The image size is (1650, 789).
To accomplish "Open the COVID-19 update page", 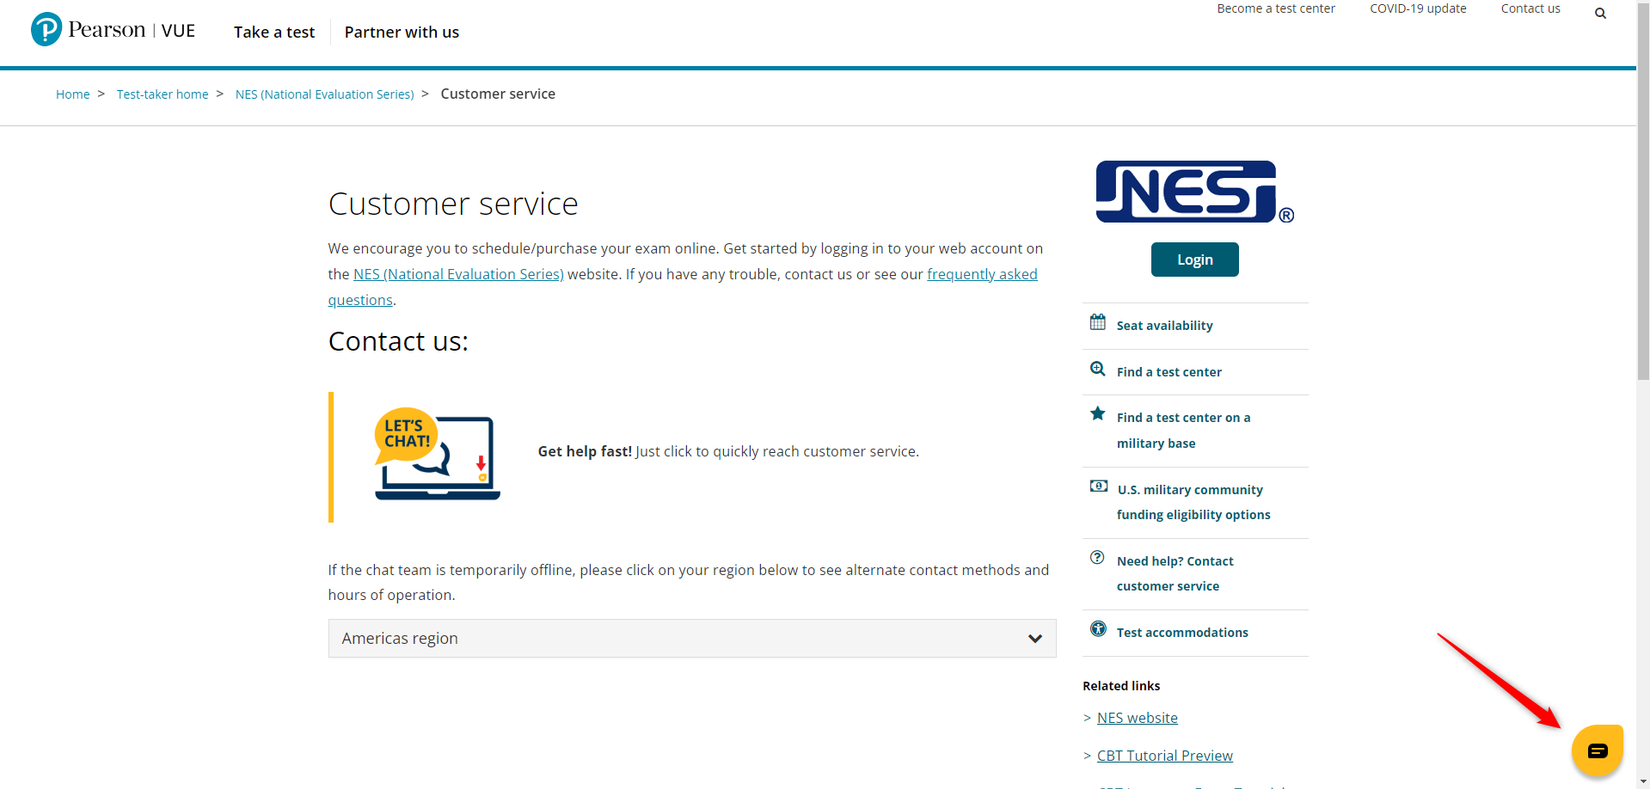I will (x=1418, y=9).
